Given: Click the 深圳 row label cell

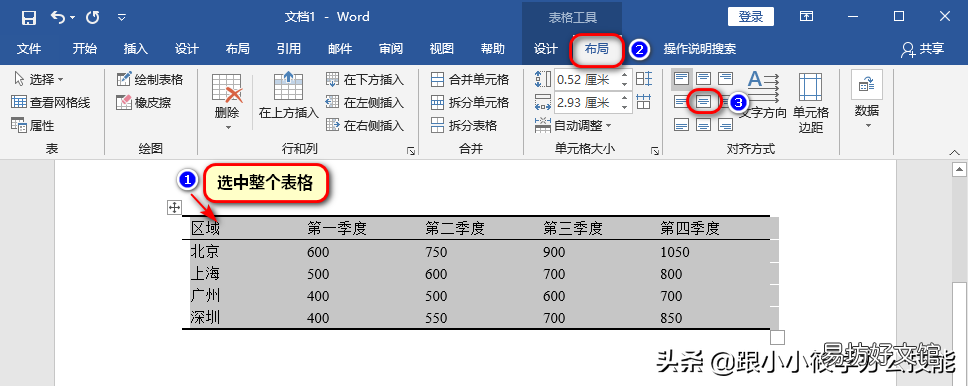Looking at the screenshot, I should pos(205,317).
